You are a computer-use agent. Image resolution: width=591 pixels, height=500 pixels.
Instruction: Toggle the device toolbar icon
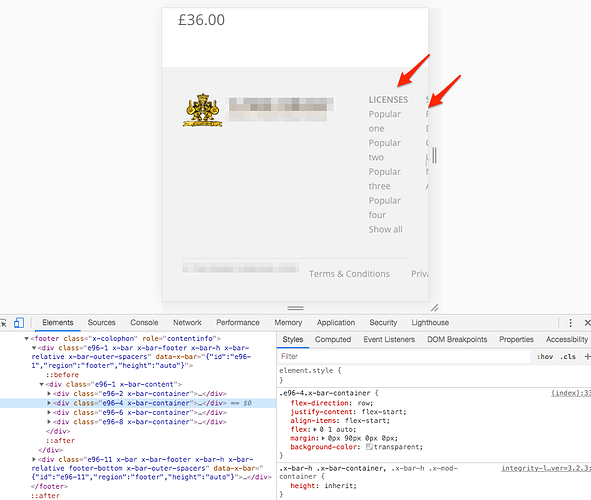[x=19, y=323]
